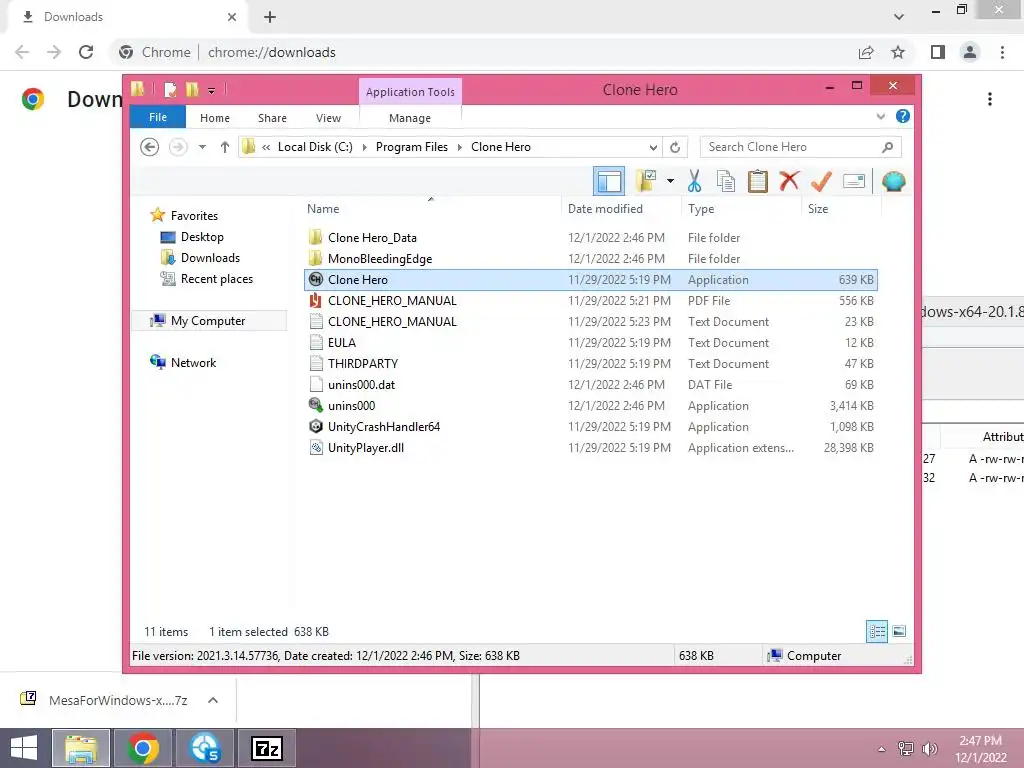The height and width of the screenshot is (768, 1024).
Task: Click the red X Delete icon
Action: (789, 180)
